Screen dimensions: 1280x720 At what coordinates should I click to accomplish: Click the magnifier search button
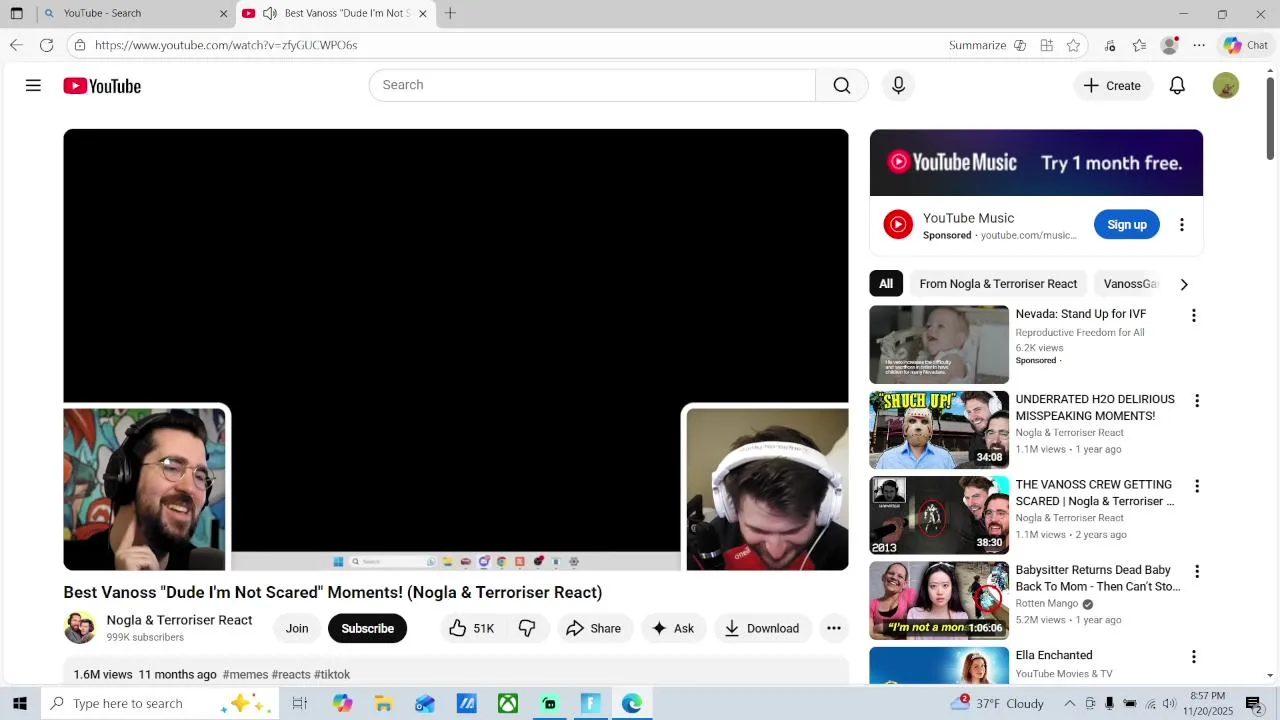tap(842, 85)
